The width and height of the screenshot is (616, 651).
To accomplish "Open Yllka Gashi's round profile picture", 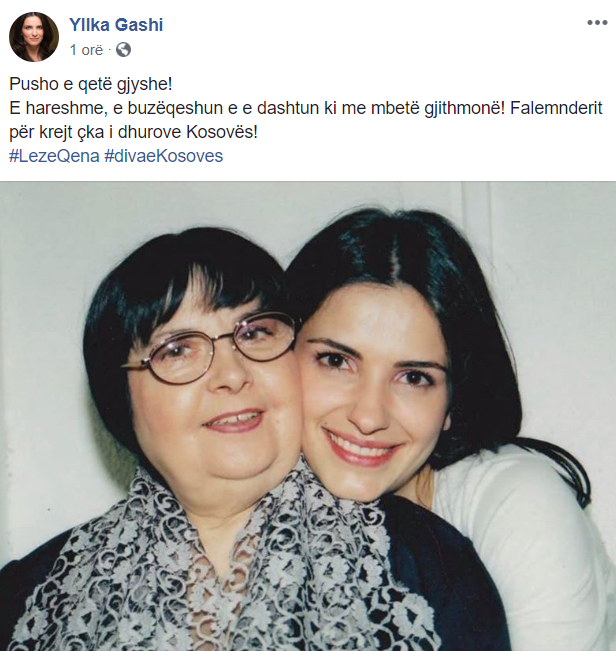I will click(x=34, y=37).
